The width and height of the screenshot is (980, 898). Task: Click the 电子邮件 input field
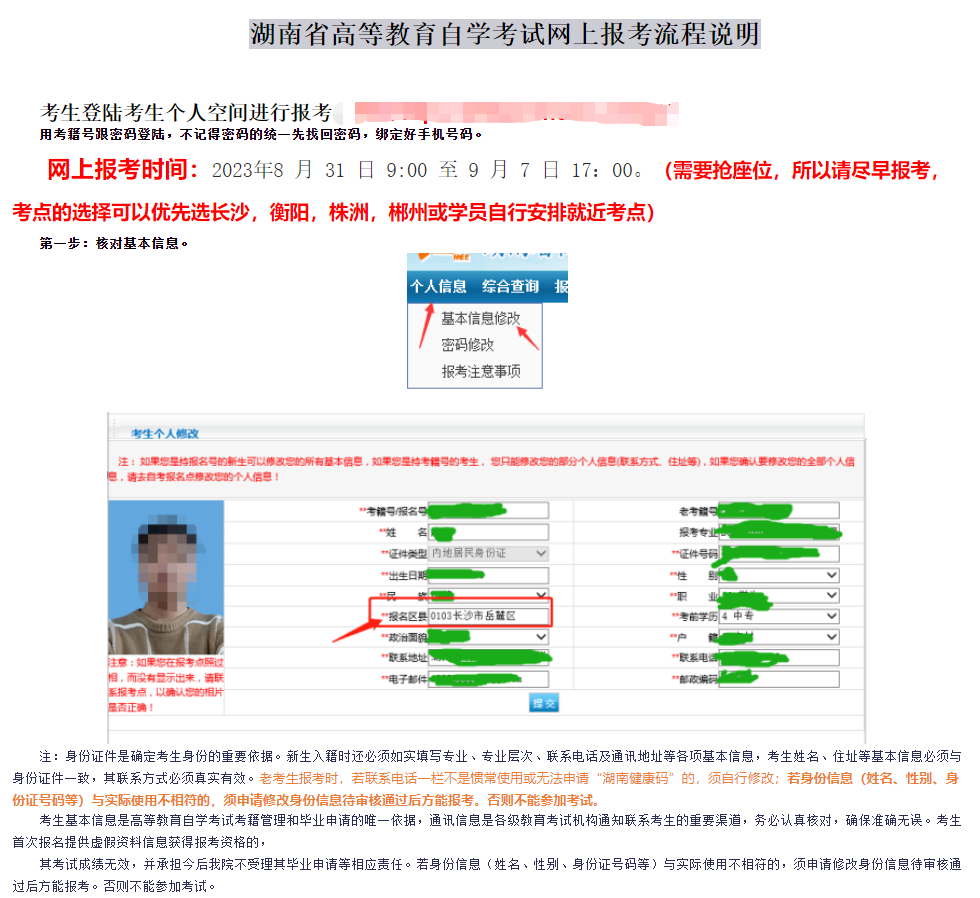(x=488, y=679)
